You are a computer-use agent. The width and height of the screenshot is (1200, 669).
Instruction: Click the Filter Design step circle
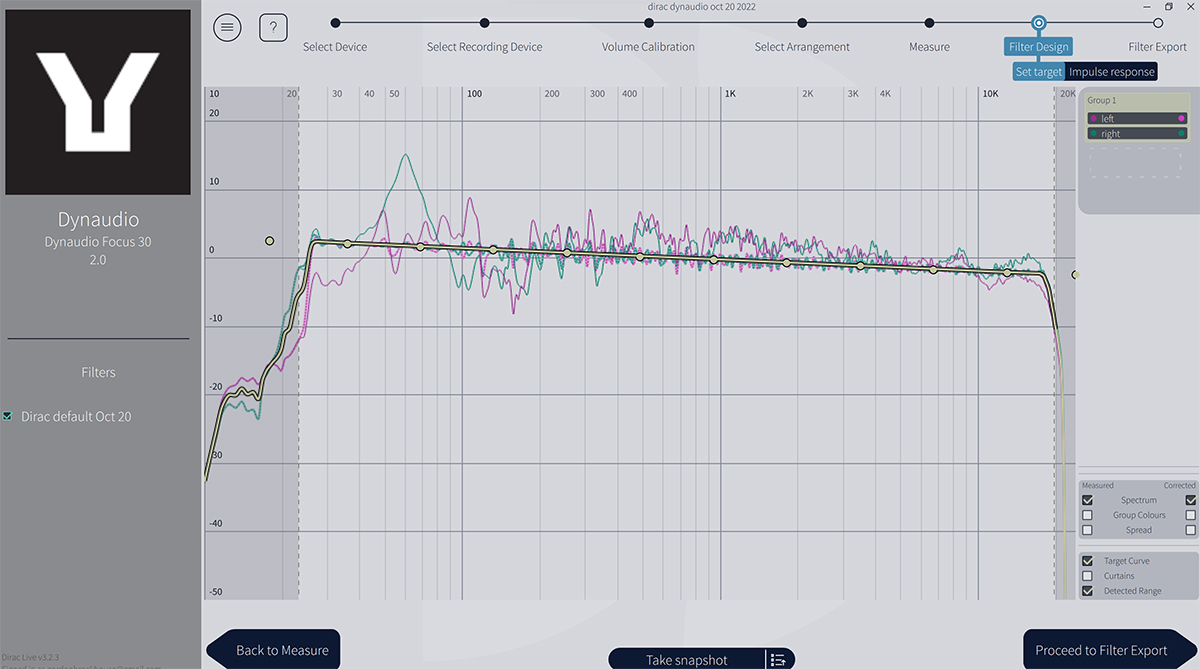[x=1039, y=23]
